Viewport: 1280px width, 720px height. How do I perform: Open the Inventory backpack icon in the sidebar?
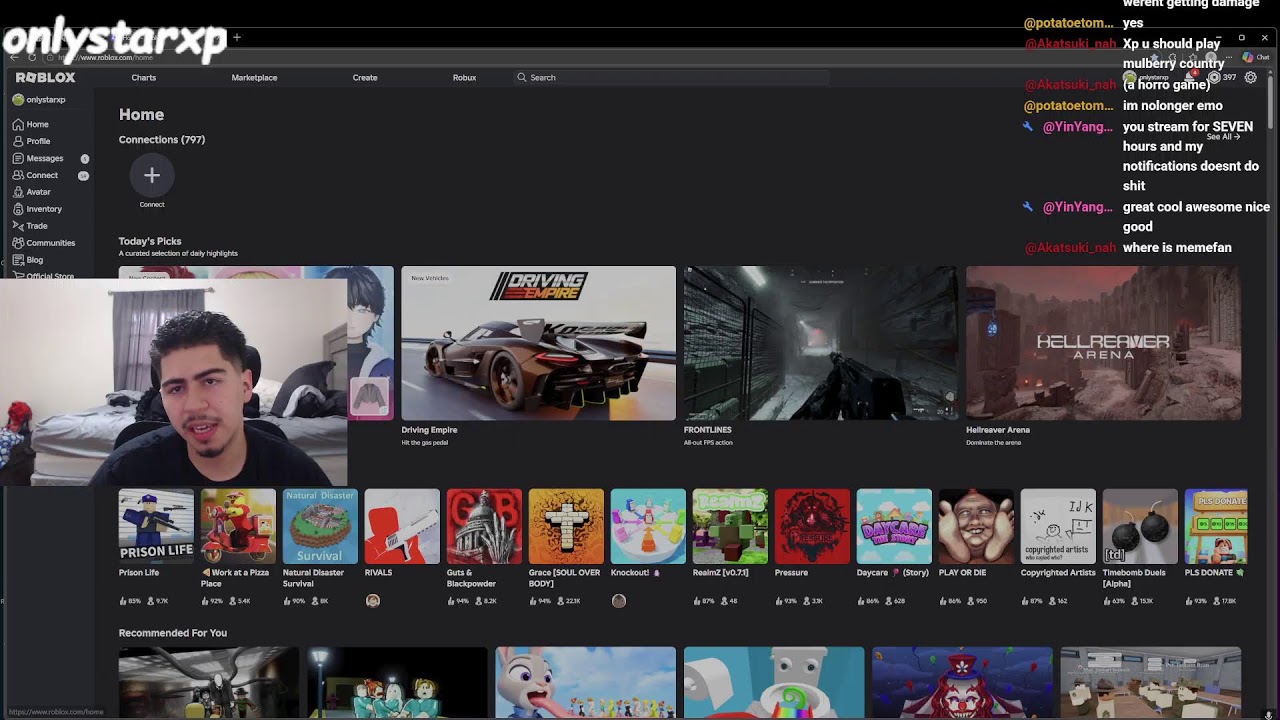pos(18,209)
